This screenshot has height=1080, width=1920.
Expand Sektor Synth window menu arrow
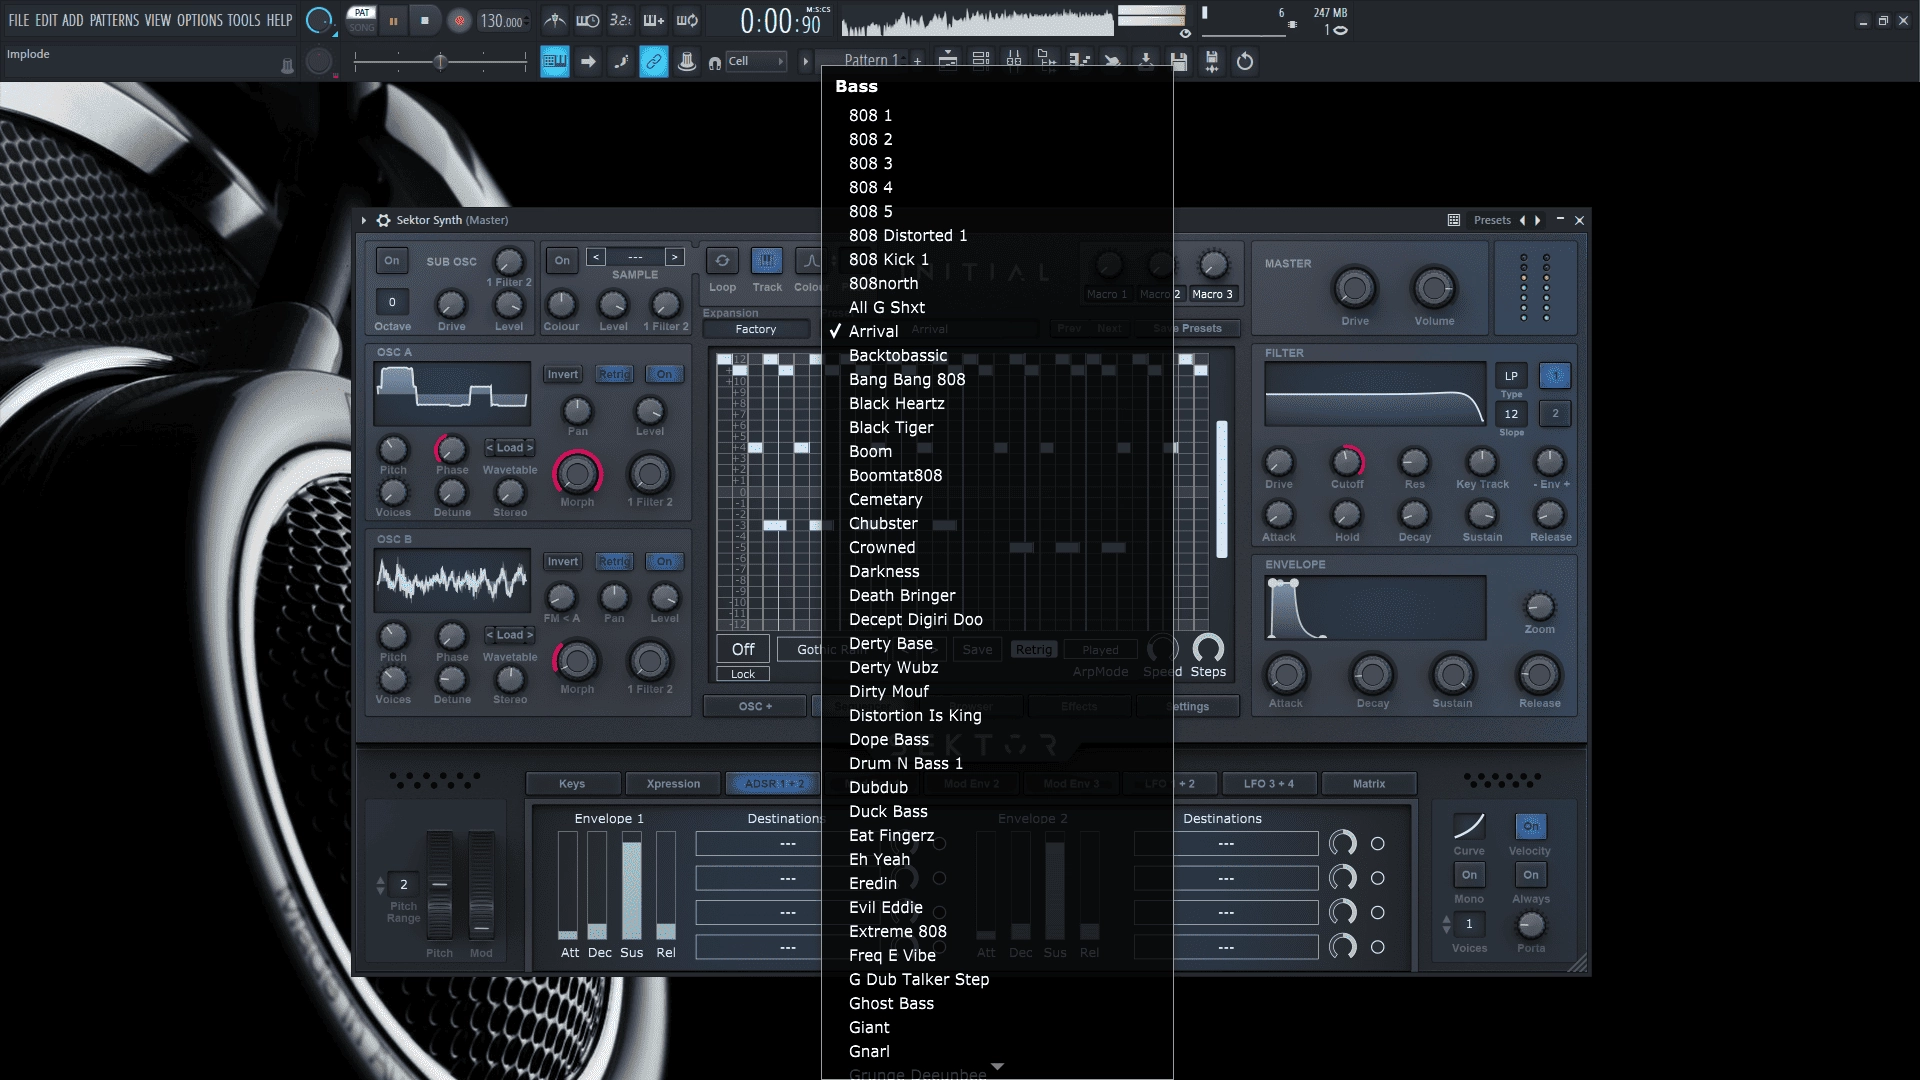364,220
